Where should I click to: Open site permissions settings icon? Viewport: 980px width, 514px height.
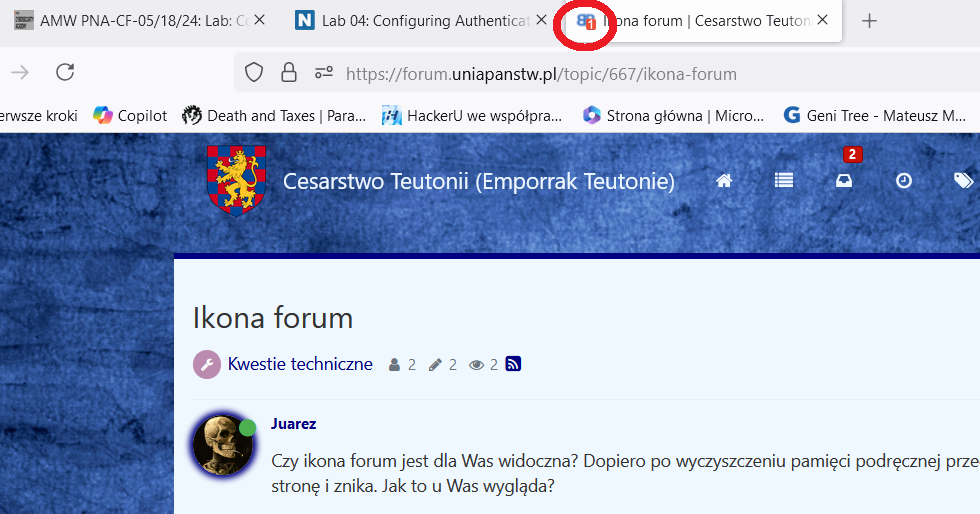click(x=324, y=73)
